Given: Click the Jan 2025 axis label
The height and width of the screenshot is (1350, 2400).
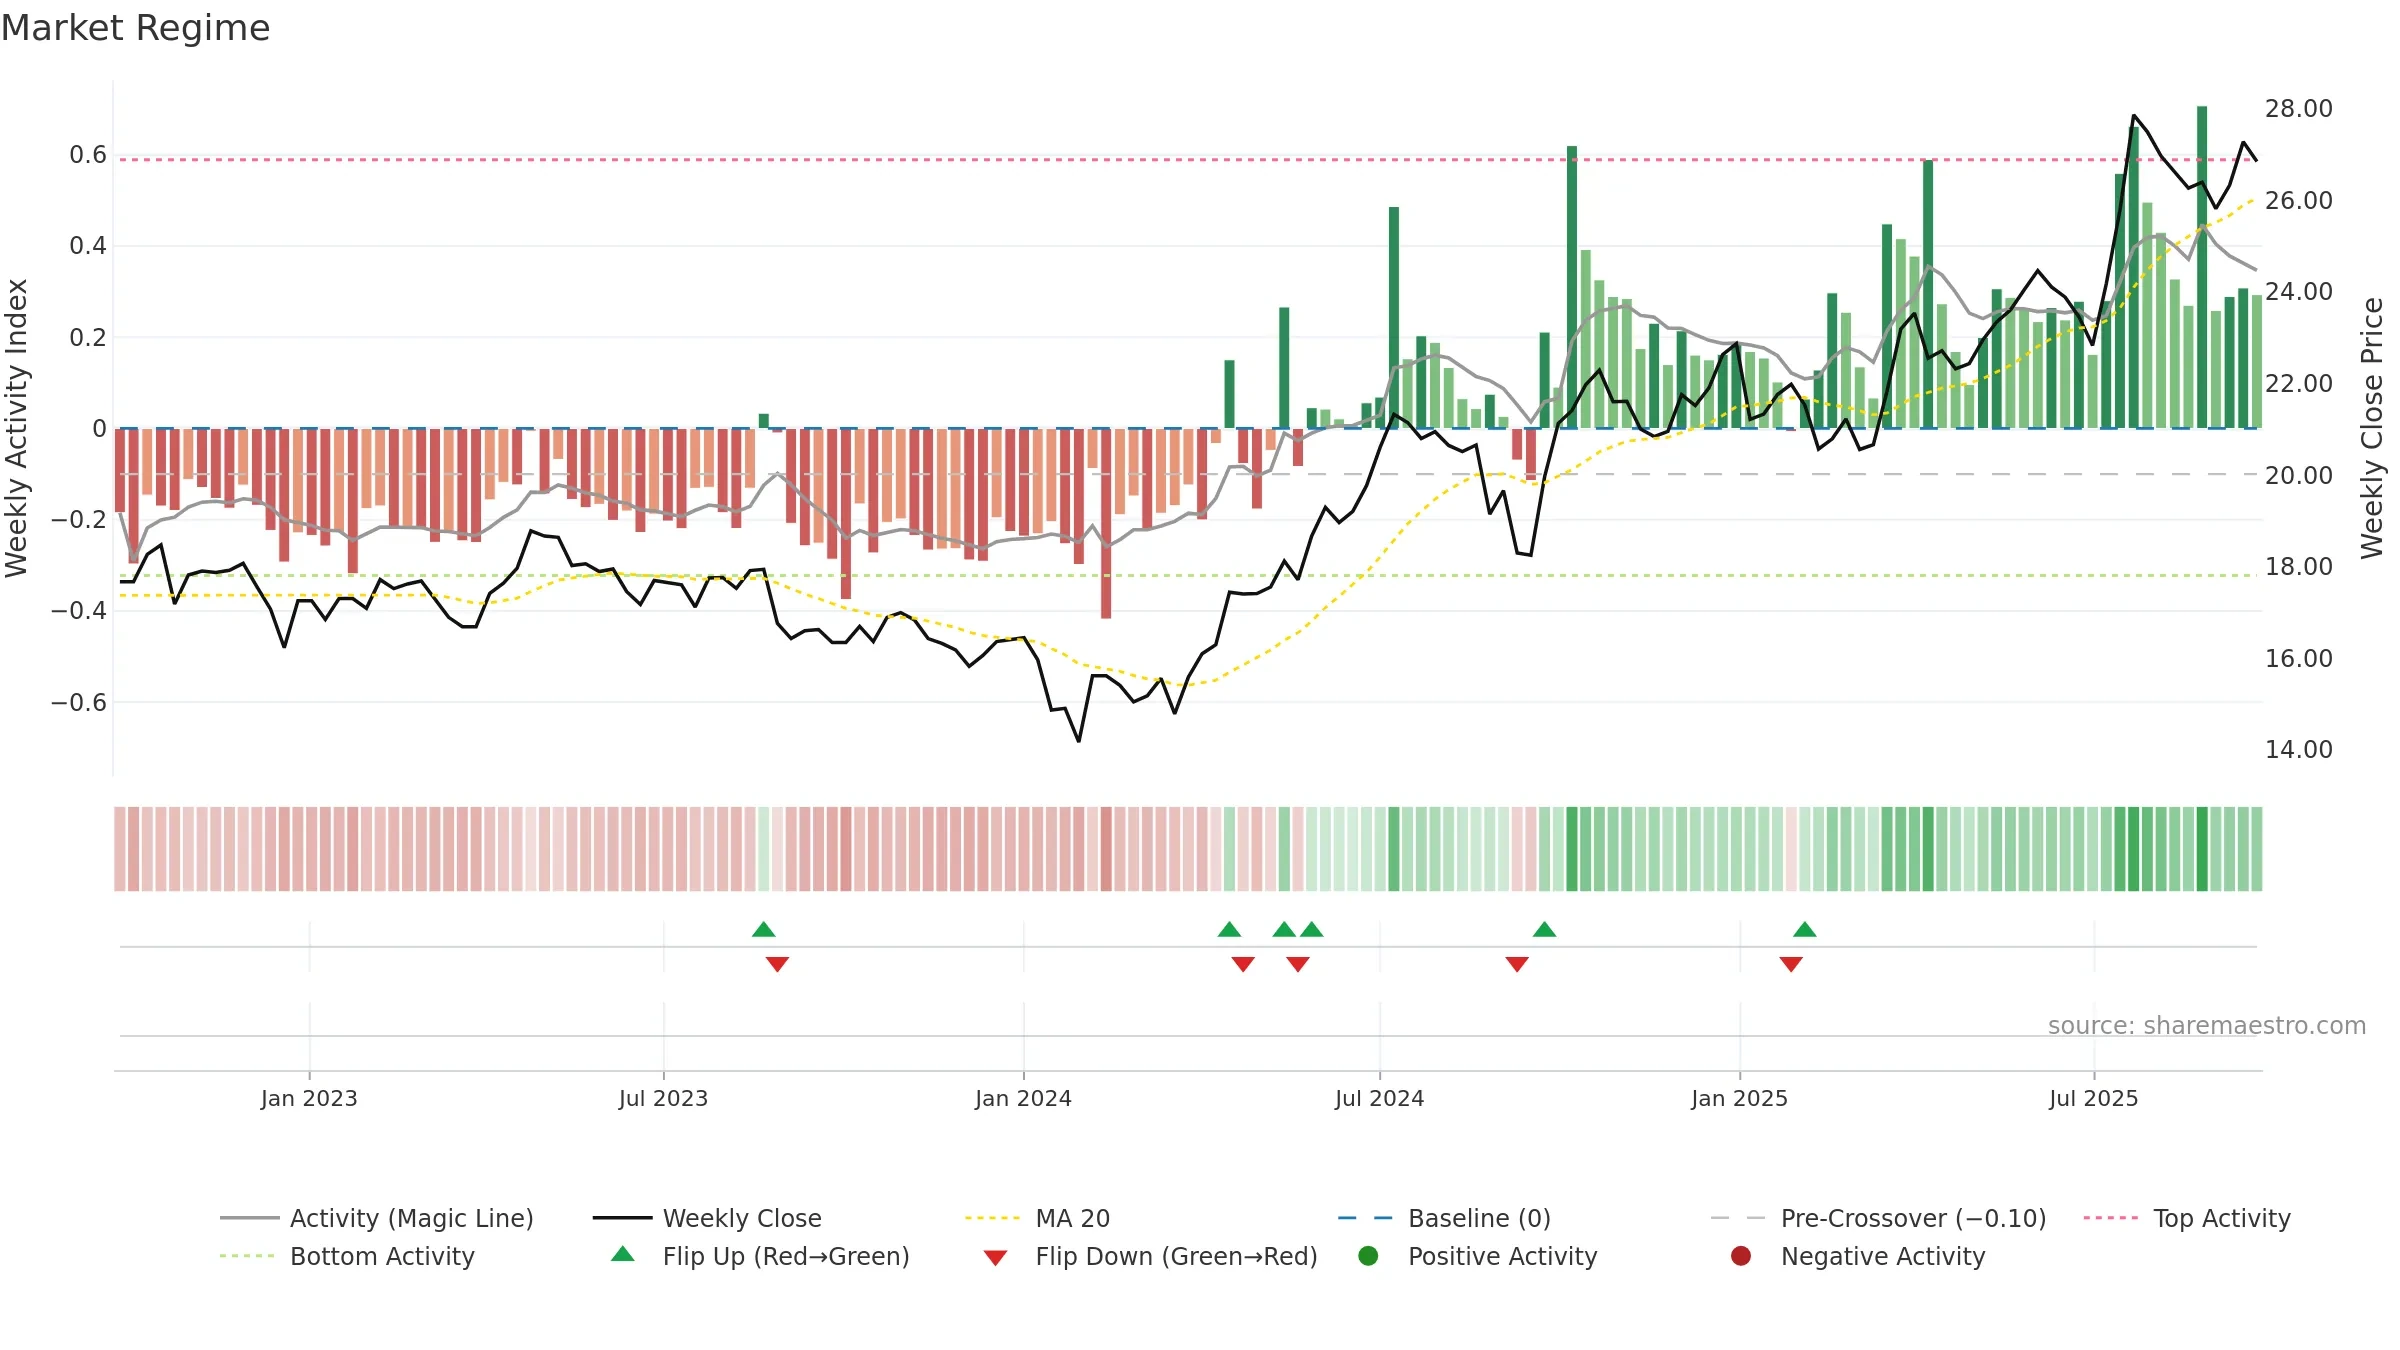Looking at the screenshot, I should 1739,1098.
